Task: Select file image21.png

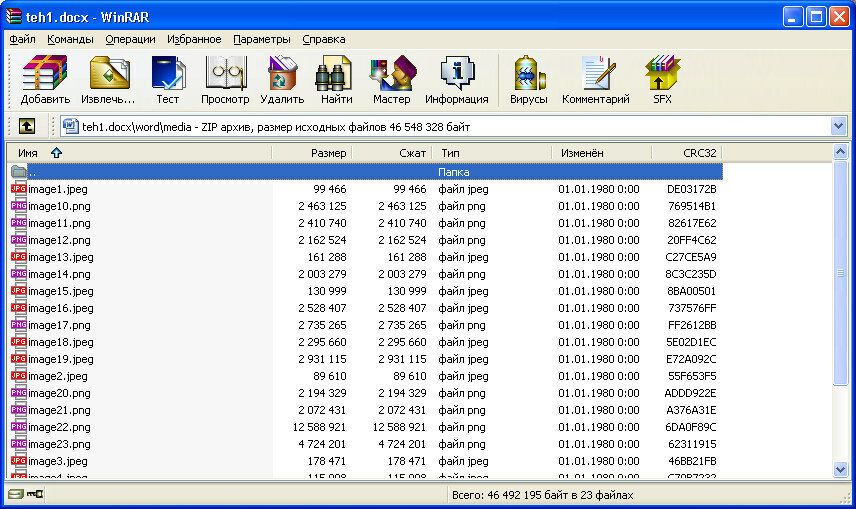Action: pos(60,410)
